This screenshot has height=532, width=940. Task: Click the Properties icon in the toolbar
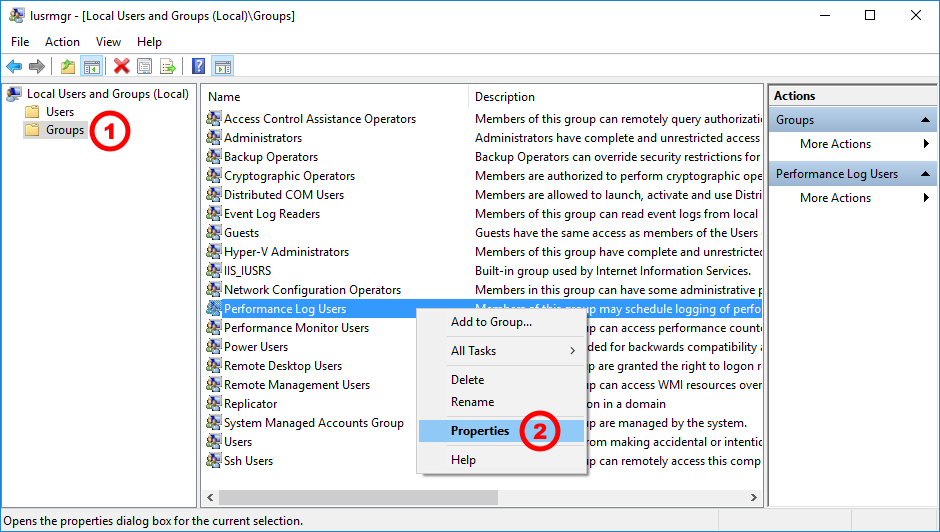click(x=145, y=67)
